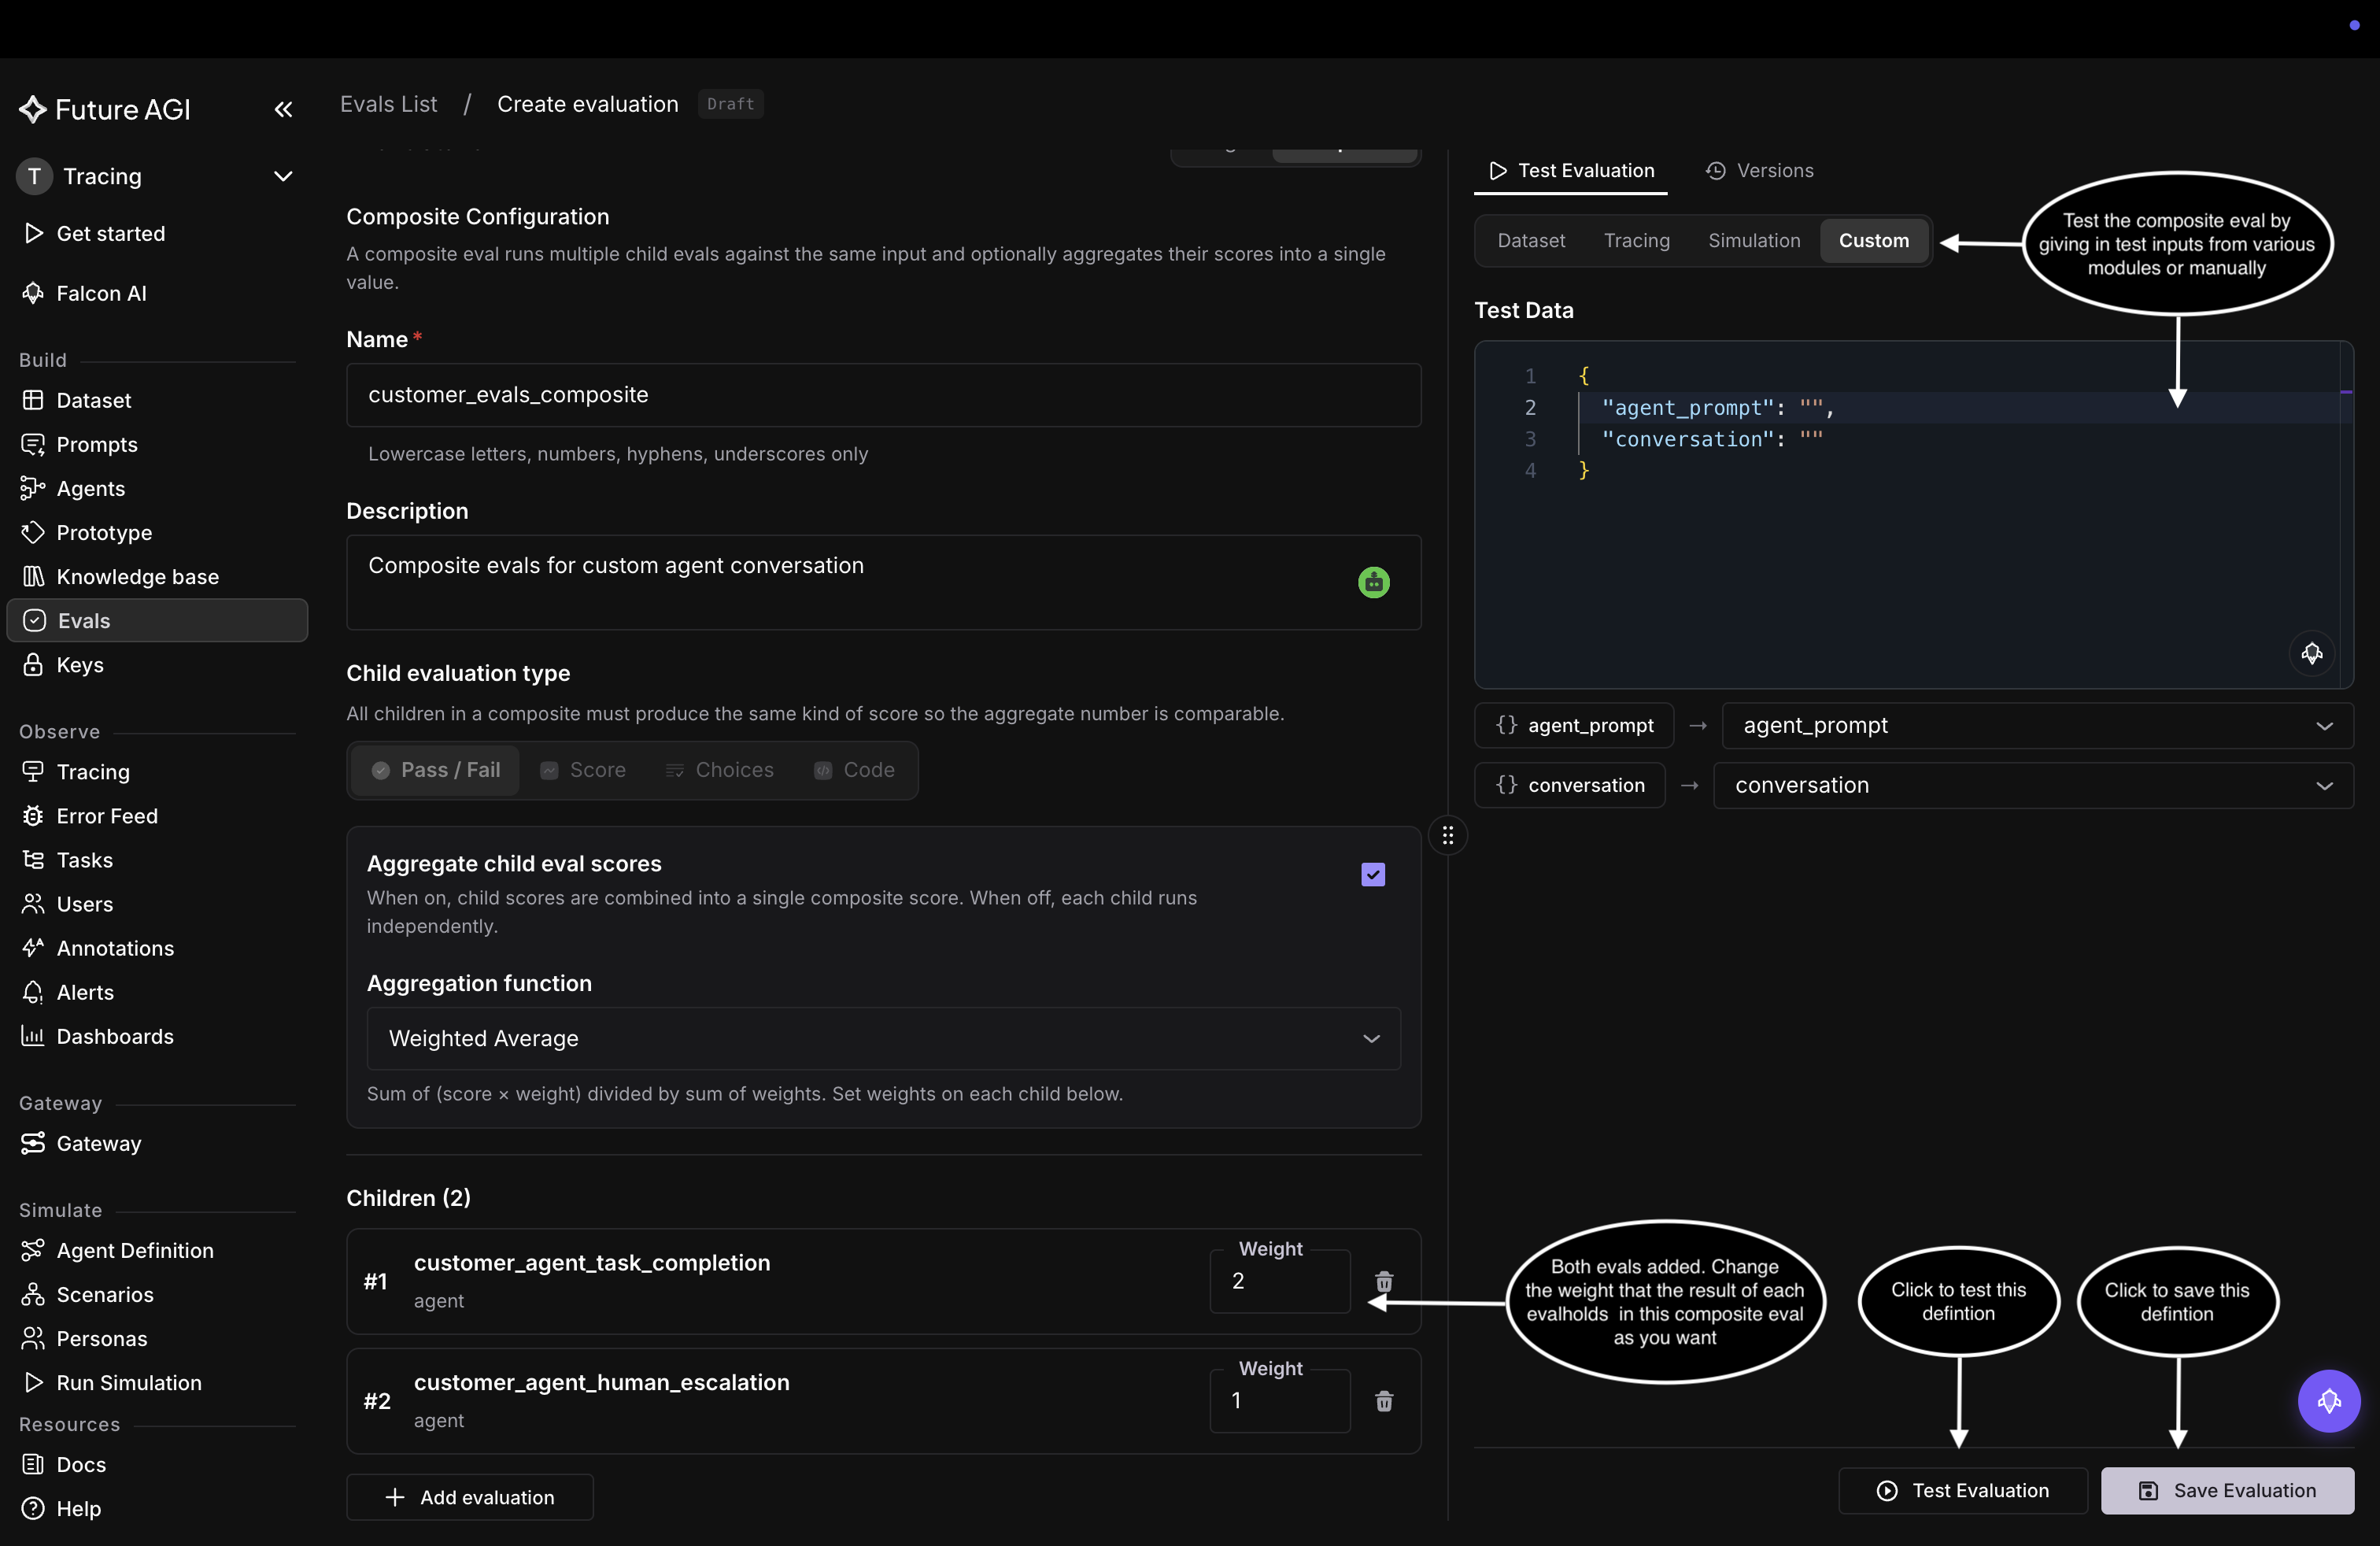The height and width of the screenshot is (1546, 2380).
Task: Select Pass / Fail child evaluation type
Action: pos(435,769)
